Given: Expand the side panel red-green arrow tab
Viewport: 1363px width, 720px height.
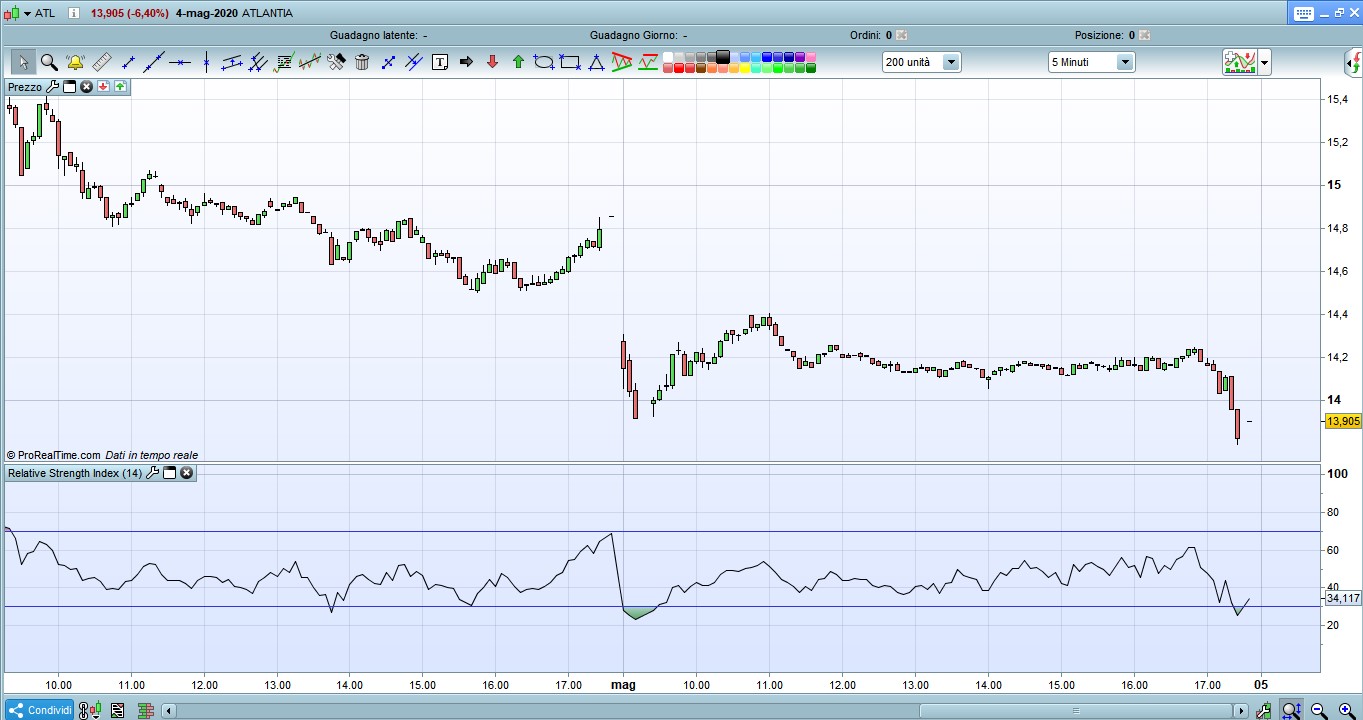Looking at the screenshot, I should (1355, 63).
